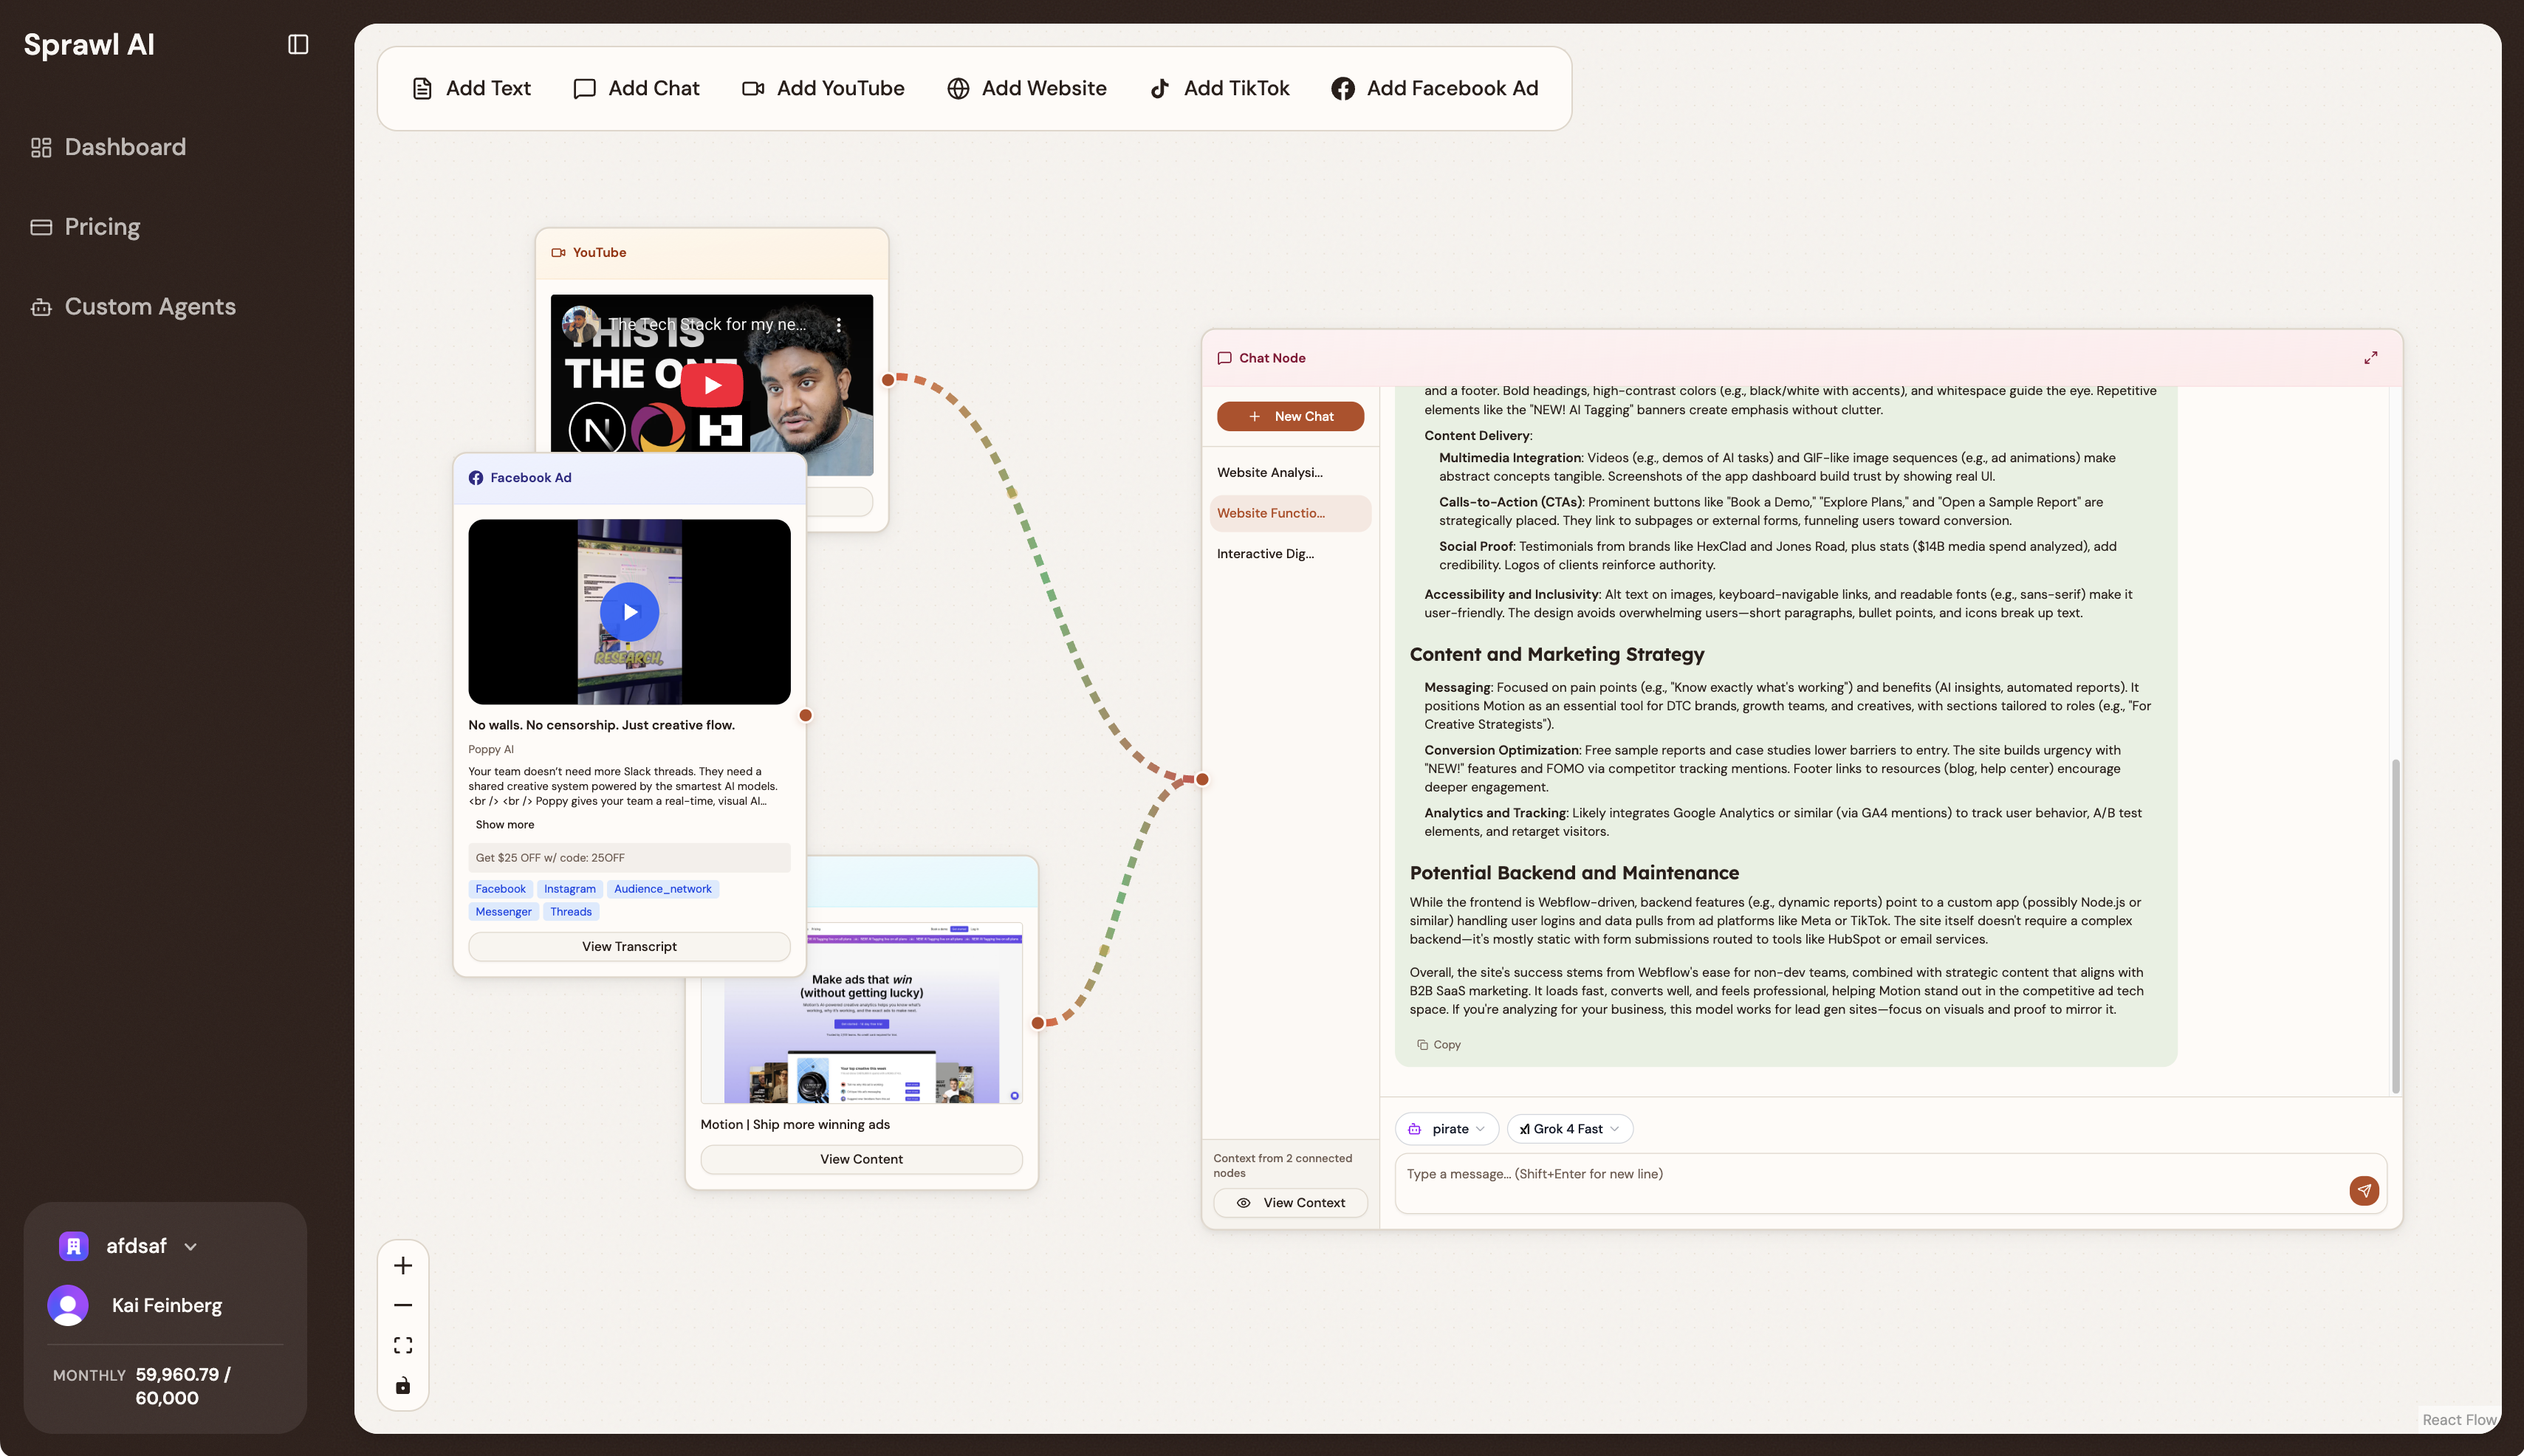Go to the Pricing page
2524x1456 pixels.
coord(102,227)
